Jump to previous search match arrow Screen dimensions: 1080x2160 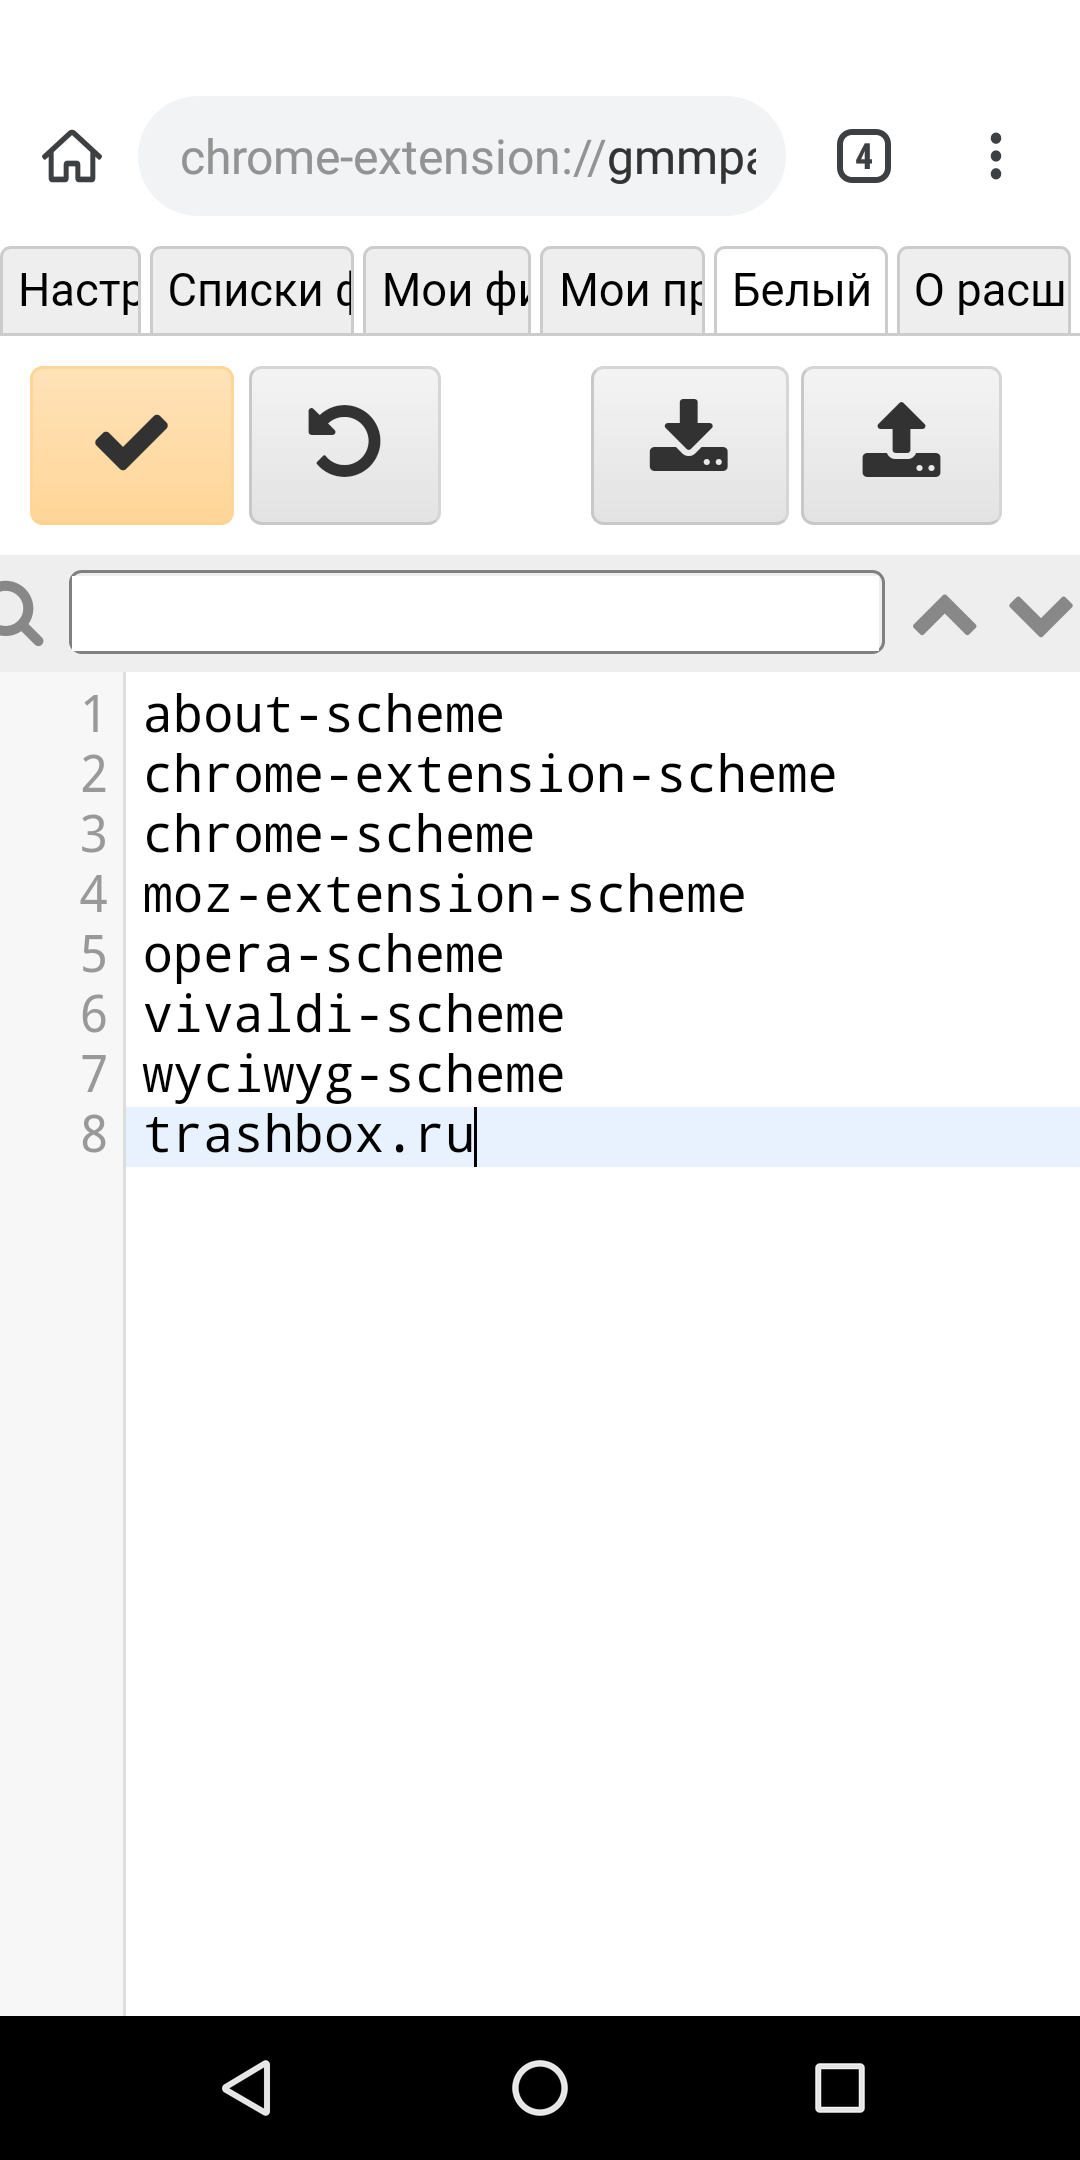pos(945,615)
